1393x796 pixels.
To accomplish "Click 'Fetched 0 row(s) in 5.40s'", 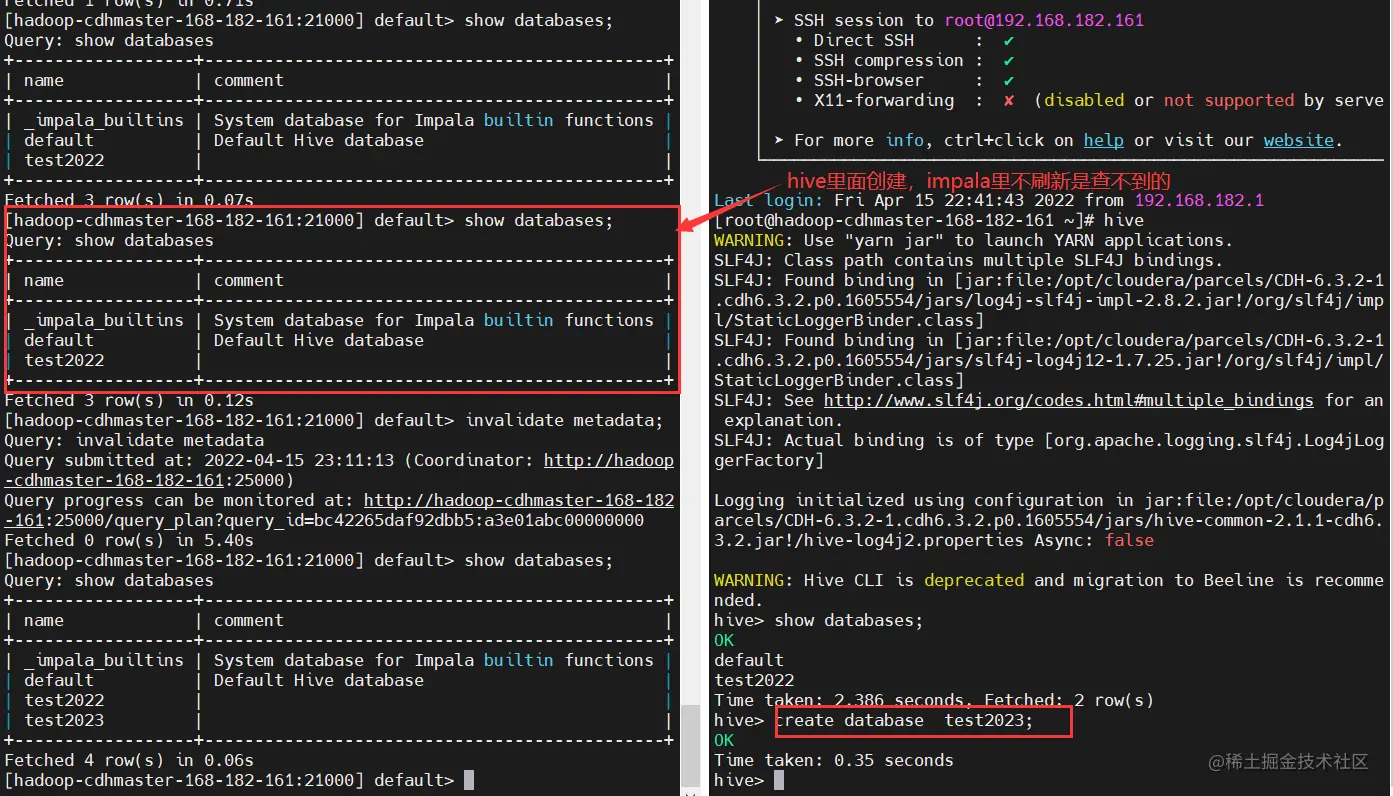I will (129, 540).
